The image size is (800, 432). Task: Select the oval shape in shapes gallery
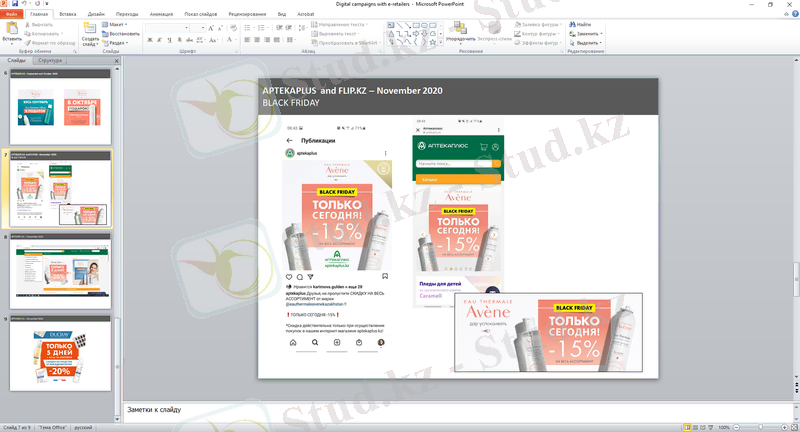pos(424,25)
